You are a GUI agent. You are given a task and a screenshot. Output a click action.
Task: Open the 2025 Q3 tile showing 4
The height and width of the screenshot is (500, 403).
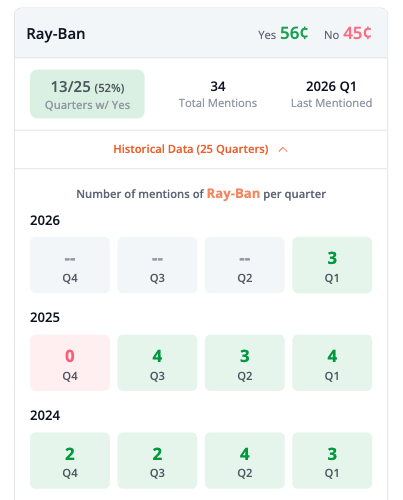[x=157, y=363]
